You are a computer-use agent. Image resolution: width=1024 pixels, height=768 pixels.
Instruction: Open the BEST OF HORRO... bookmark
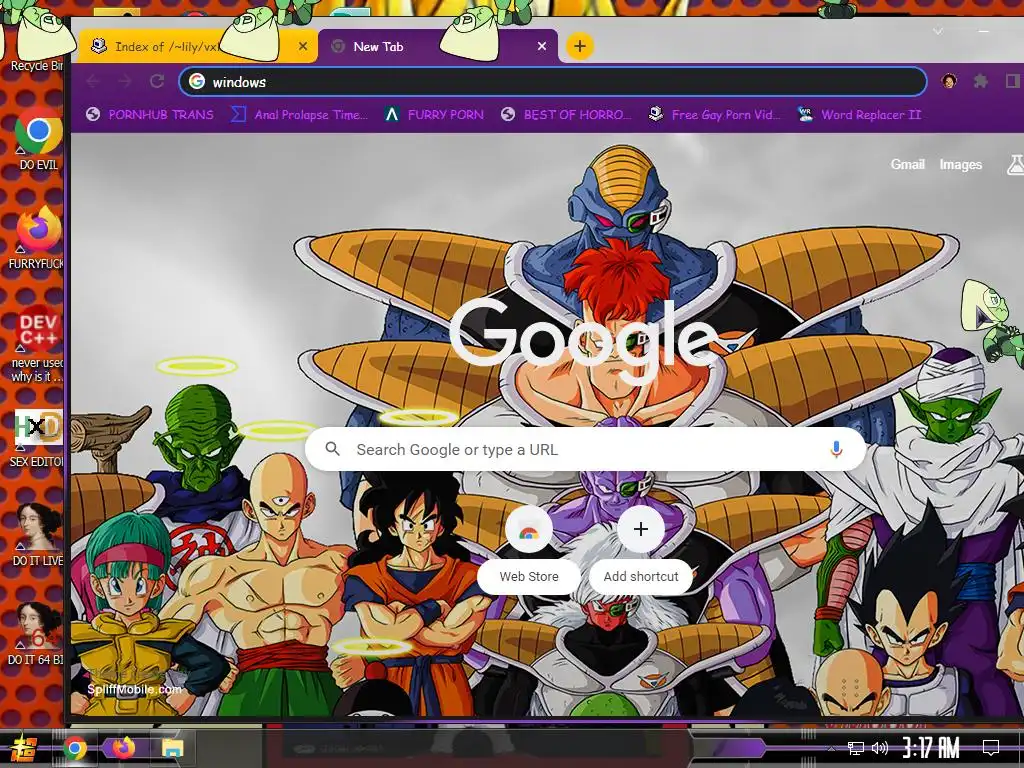567,115
